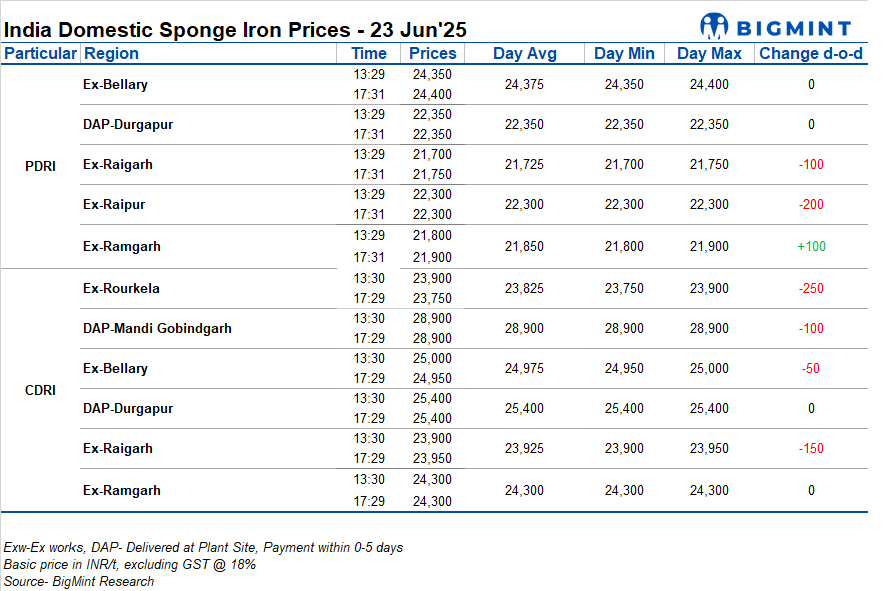This screenshot has width=885, height=591.
Task: Click the Day Min column header
Action: (624, 54)
